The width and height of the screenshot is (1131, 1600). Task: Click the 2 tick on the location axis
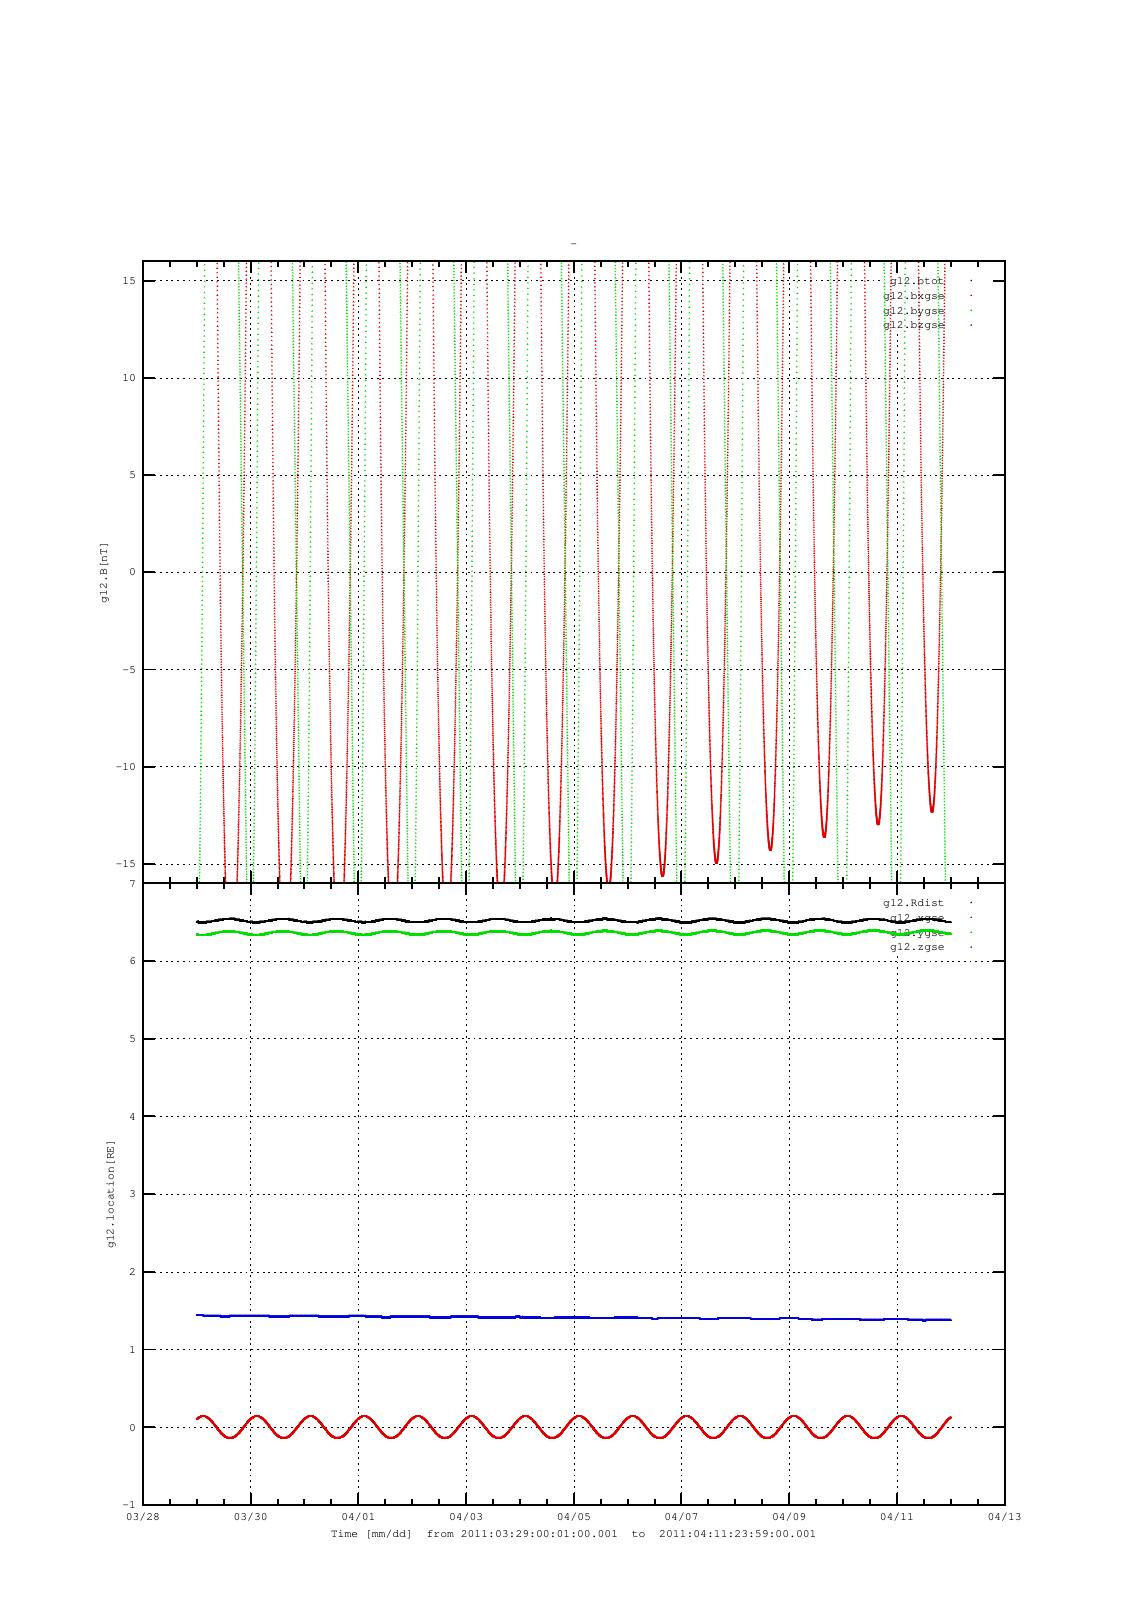tap(132, 1273)
